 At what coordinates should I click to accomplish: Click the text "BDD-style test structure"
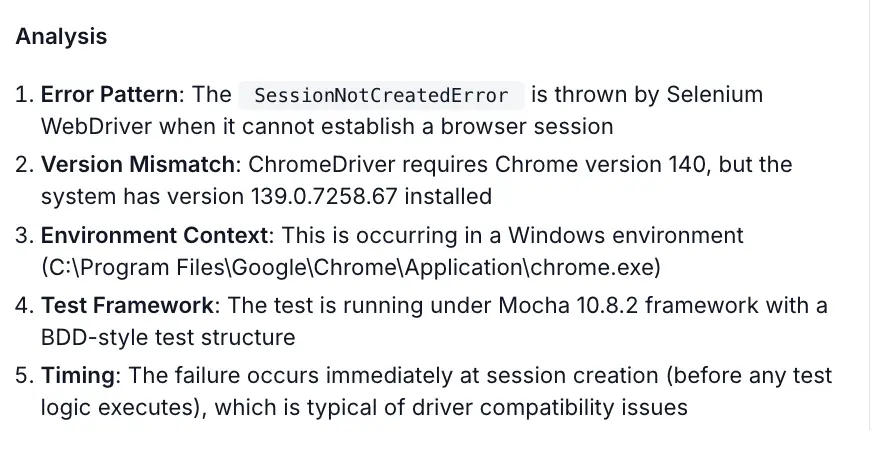pos(168,337)
